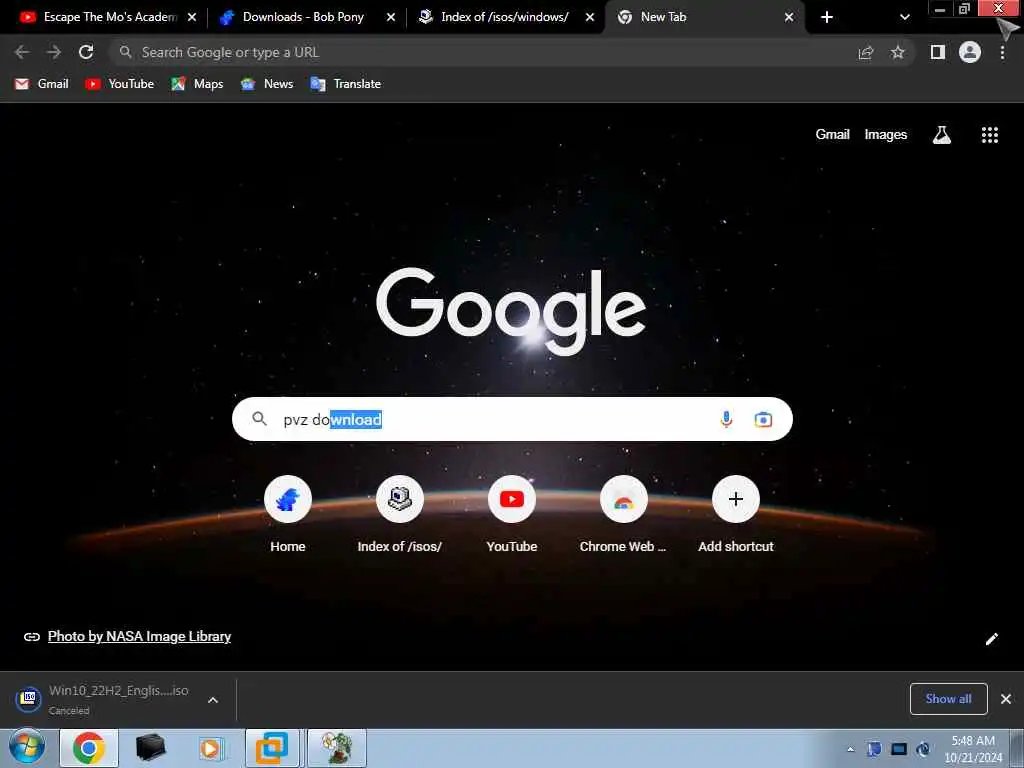Open the media player taskbar icon

point(210,748)
